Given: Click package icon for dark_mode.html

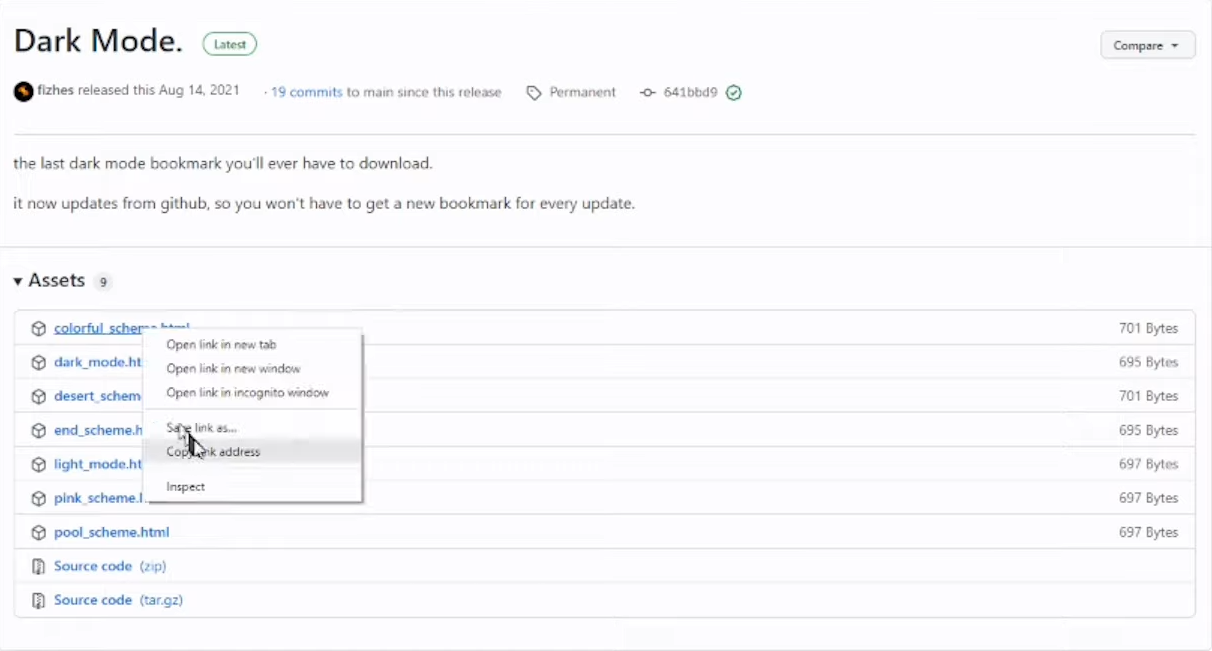Looking at the screenshot, I should coord(38,363).
